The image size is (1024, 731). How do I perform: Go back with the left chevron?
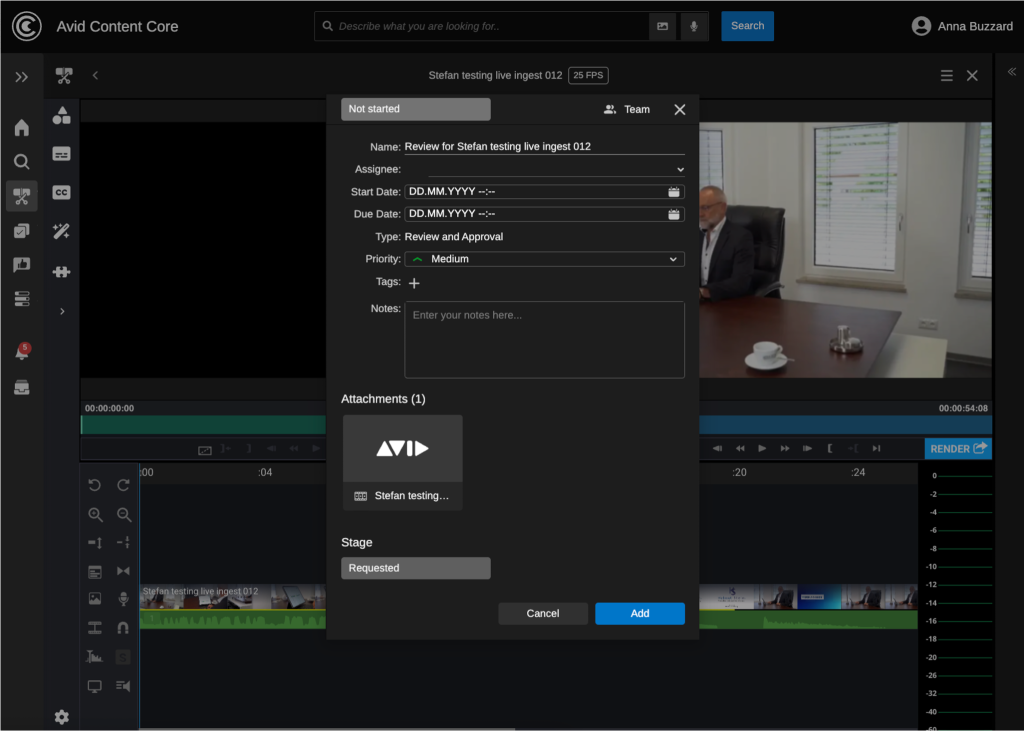(95, 75)
